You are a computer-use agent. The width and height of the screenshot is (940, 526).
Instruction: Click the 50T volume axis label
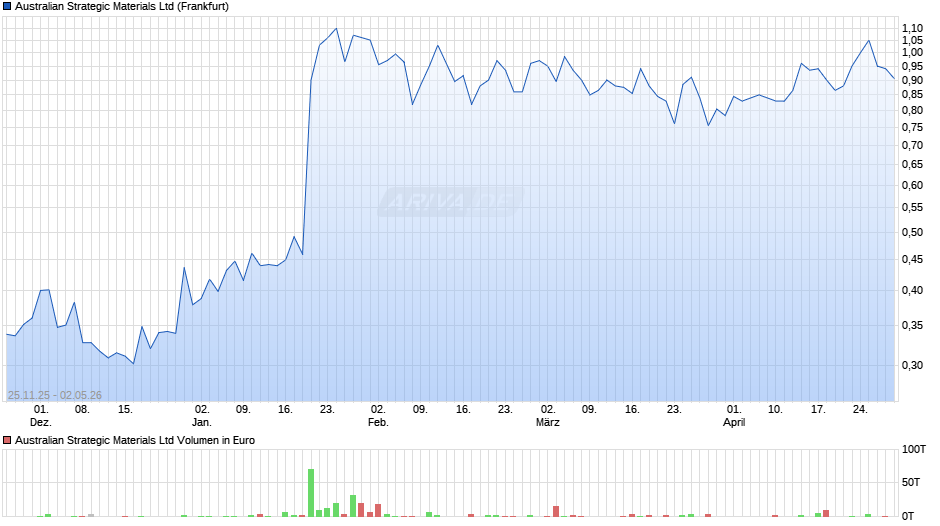(x=911, y=482)
